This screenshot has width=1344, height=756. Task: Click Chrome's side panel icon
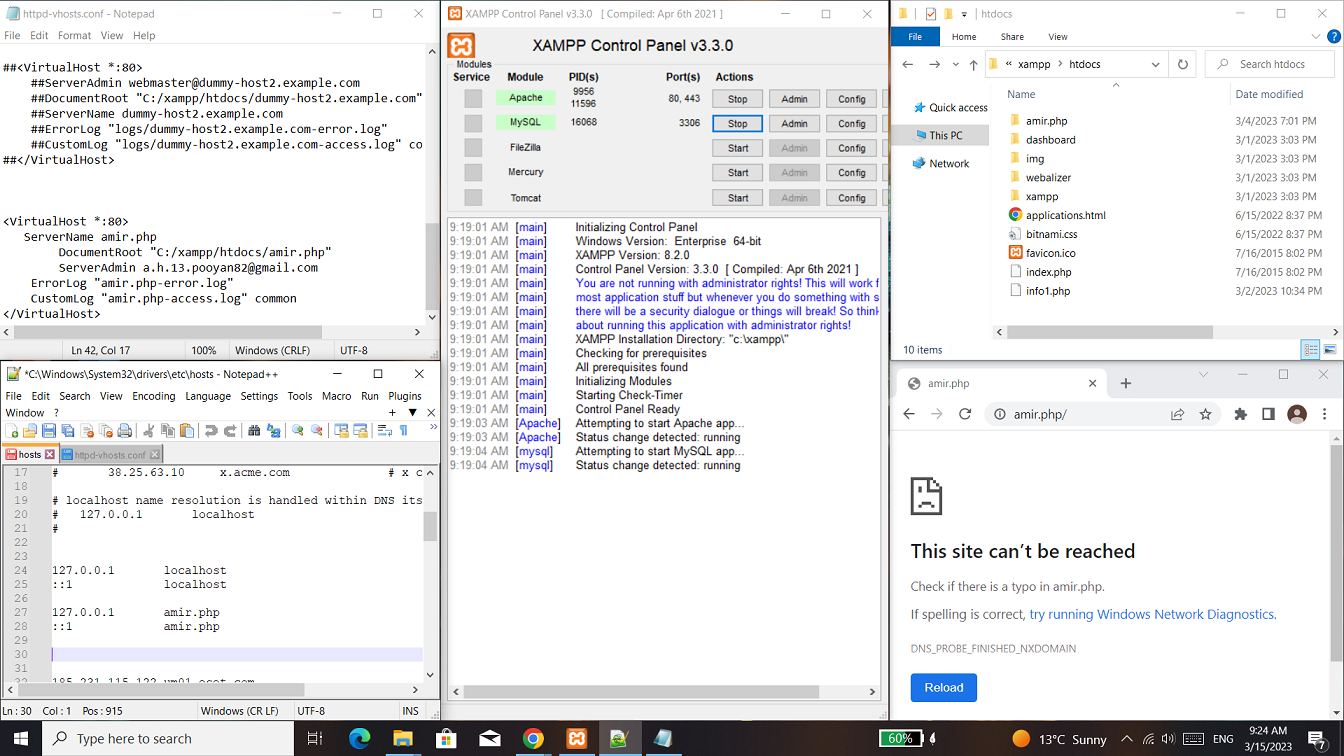tap(1268, 414)
